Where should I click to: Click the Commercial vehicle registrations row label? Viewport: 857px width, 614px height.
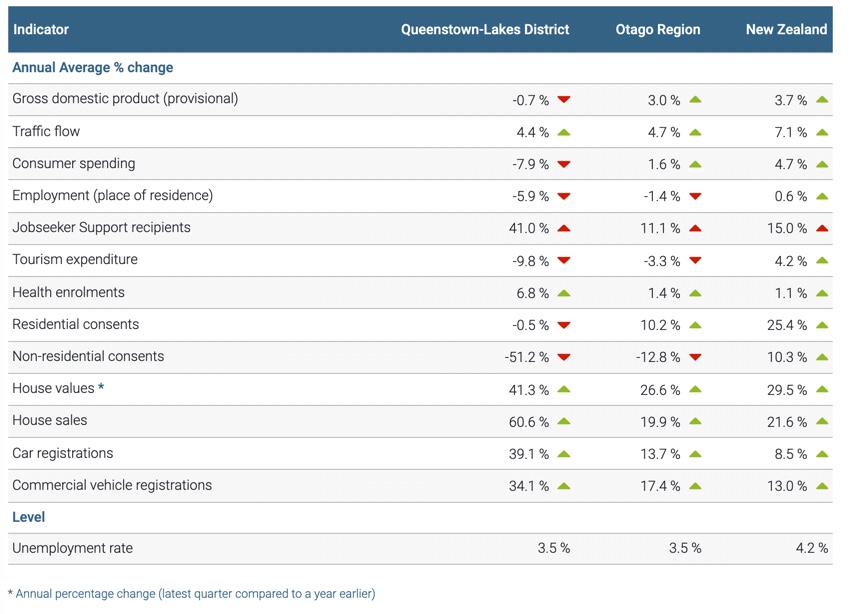pyautogui.click(x=112, y=485)
